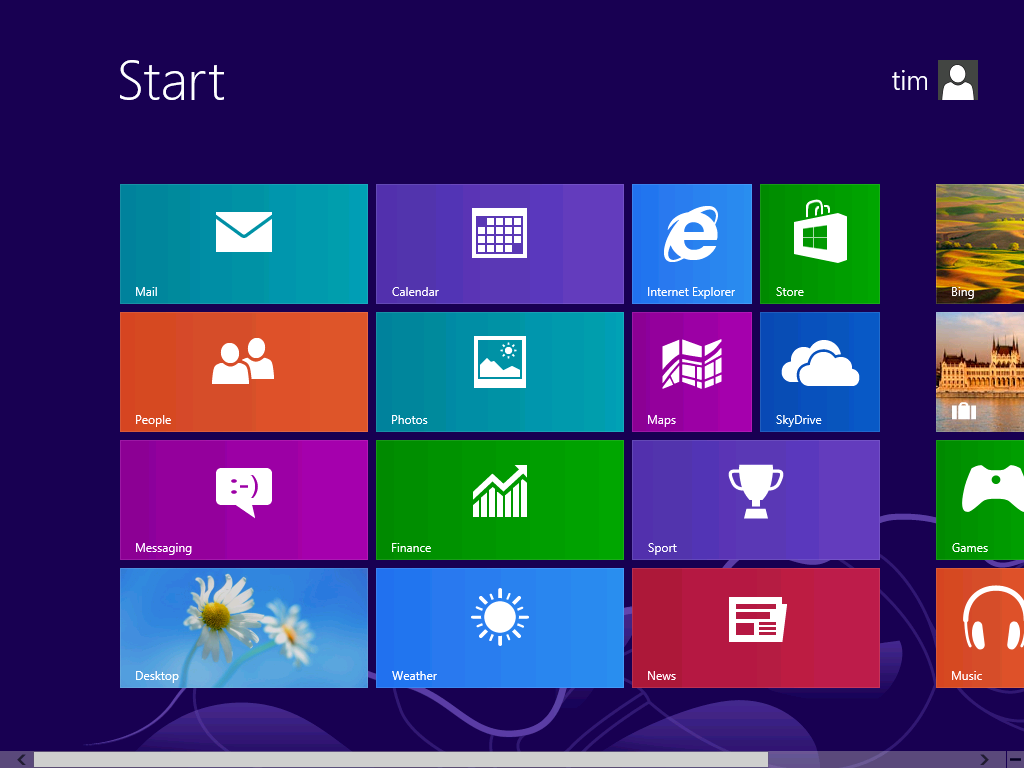Launch Internet Explorer
Viewport: 1024px width, 768px height.
click(x=691, y=243)
